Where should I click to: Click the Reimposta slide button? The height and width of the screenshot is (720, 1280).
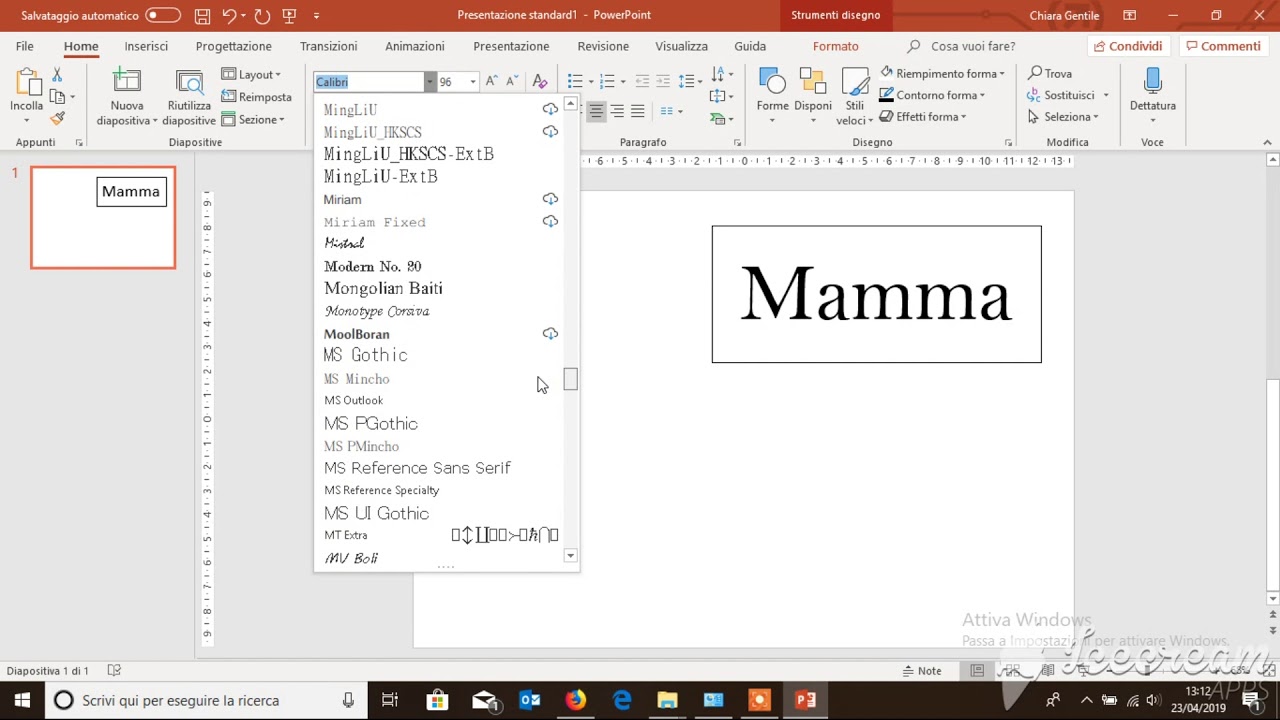click(257, 97)
